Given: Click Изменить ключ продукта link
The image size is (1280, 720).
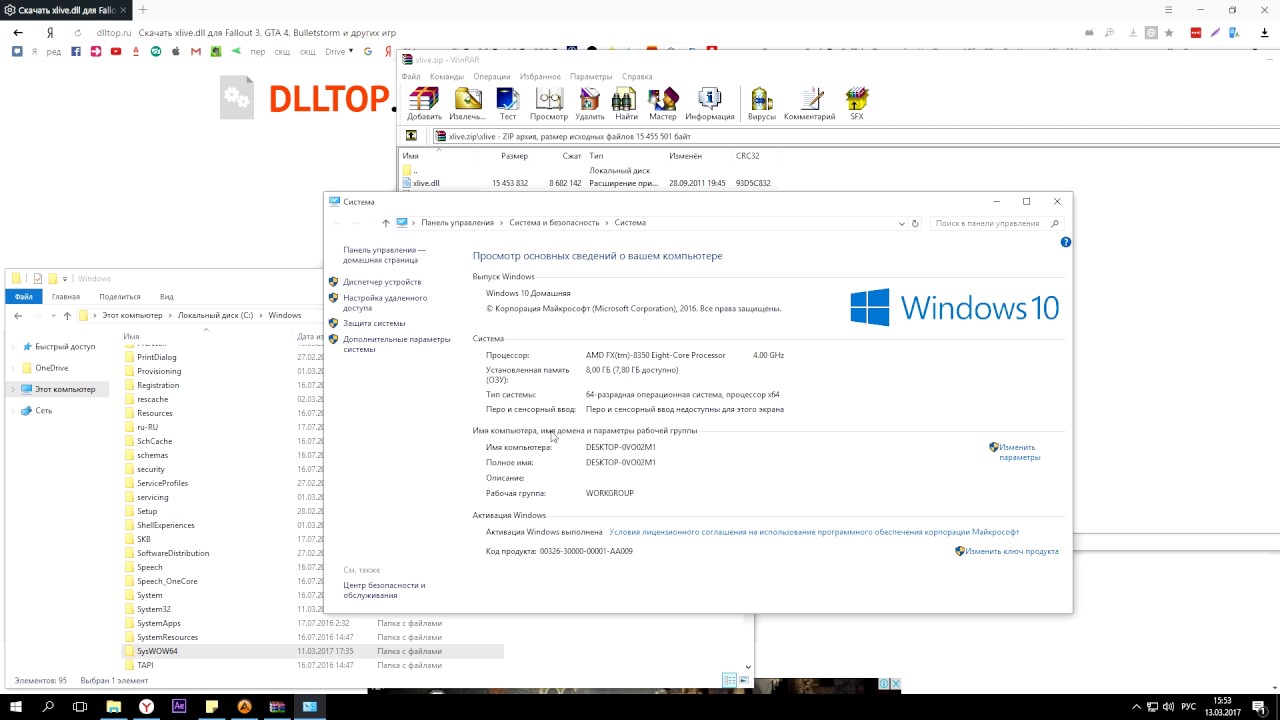Looking at the screenshot, I should (1012, 551).
